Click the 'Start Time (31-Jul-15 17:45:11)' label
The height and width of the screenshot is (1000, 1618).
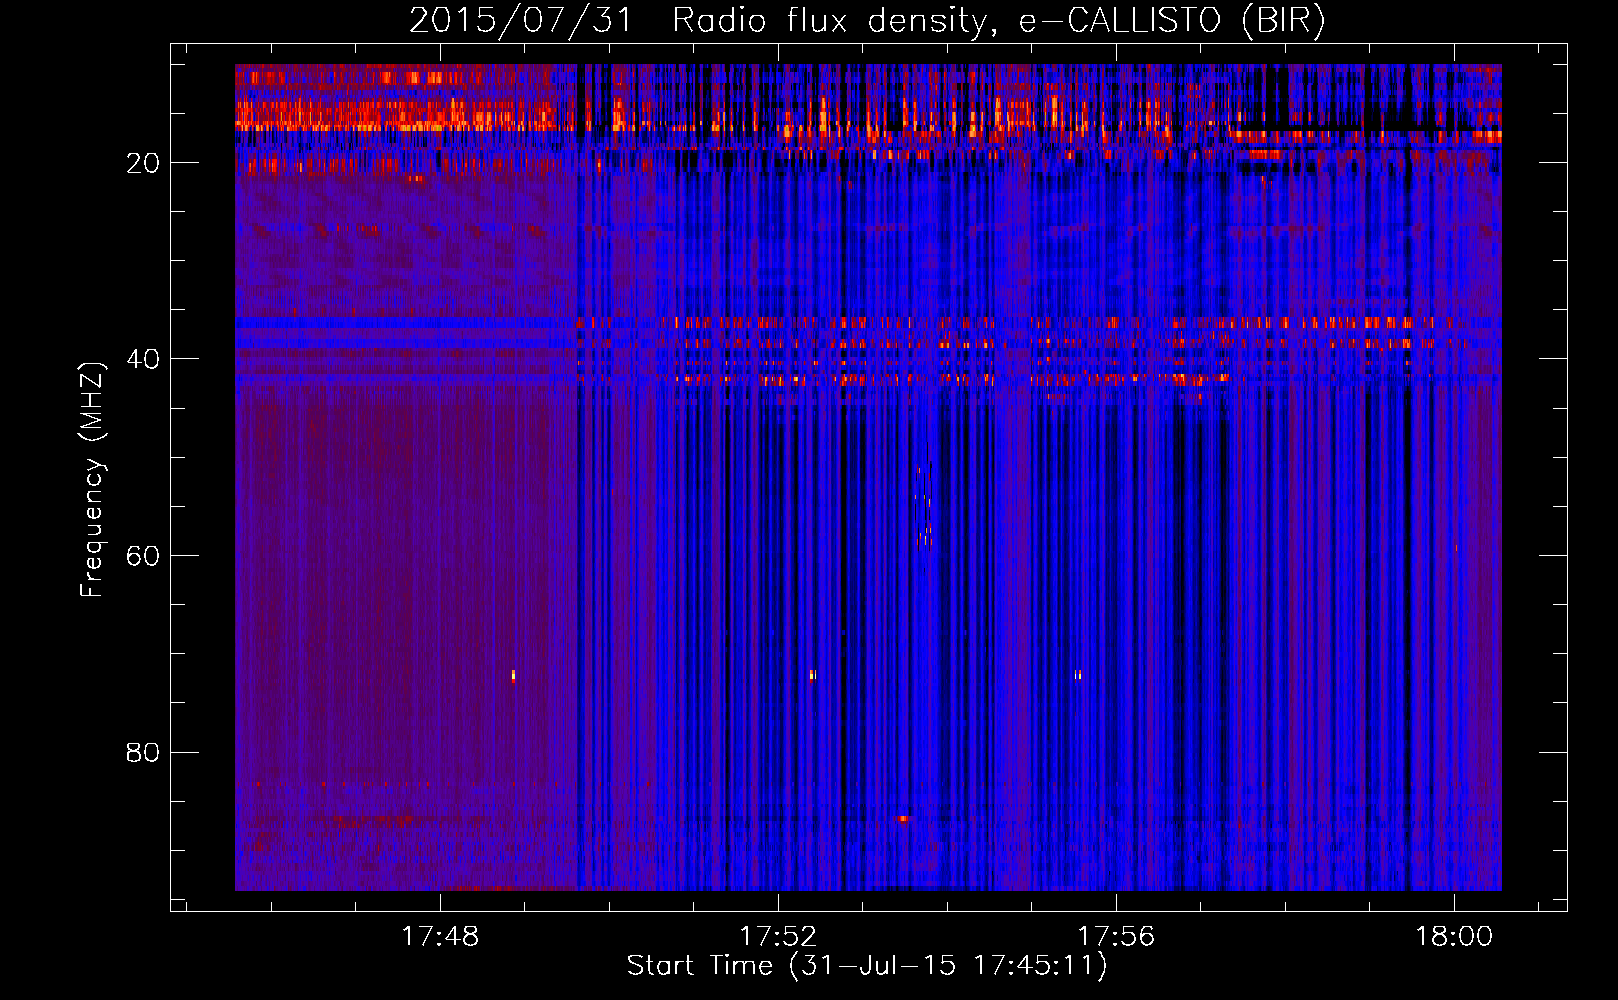point(867,966)
